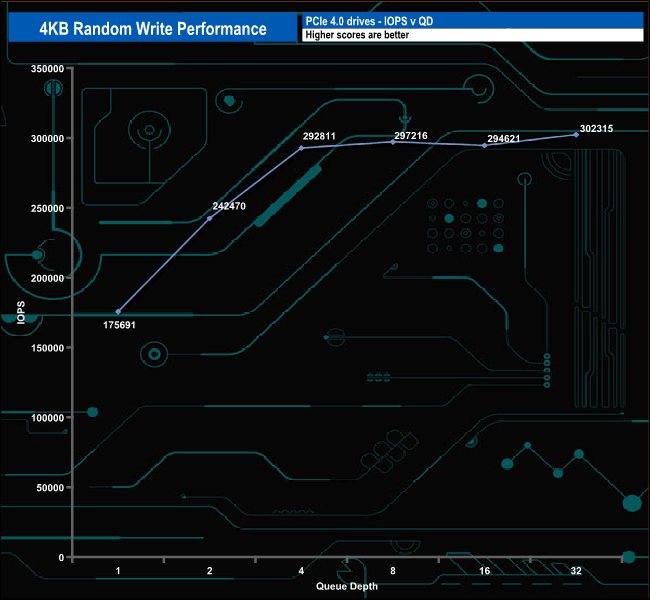Click the 350000 y-axis label
The width and height of the screenshot is (650, 600).
47,69
